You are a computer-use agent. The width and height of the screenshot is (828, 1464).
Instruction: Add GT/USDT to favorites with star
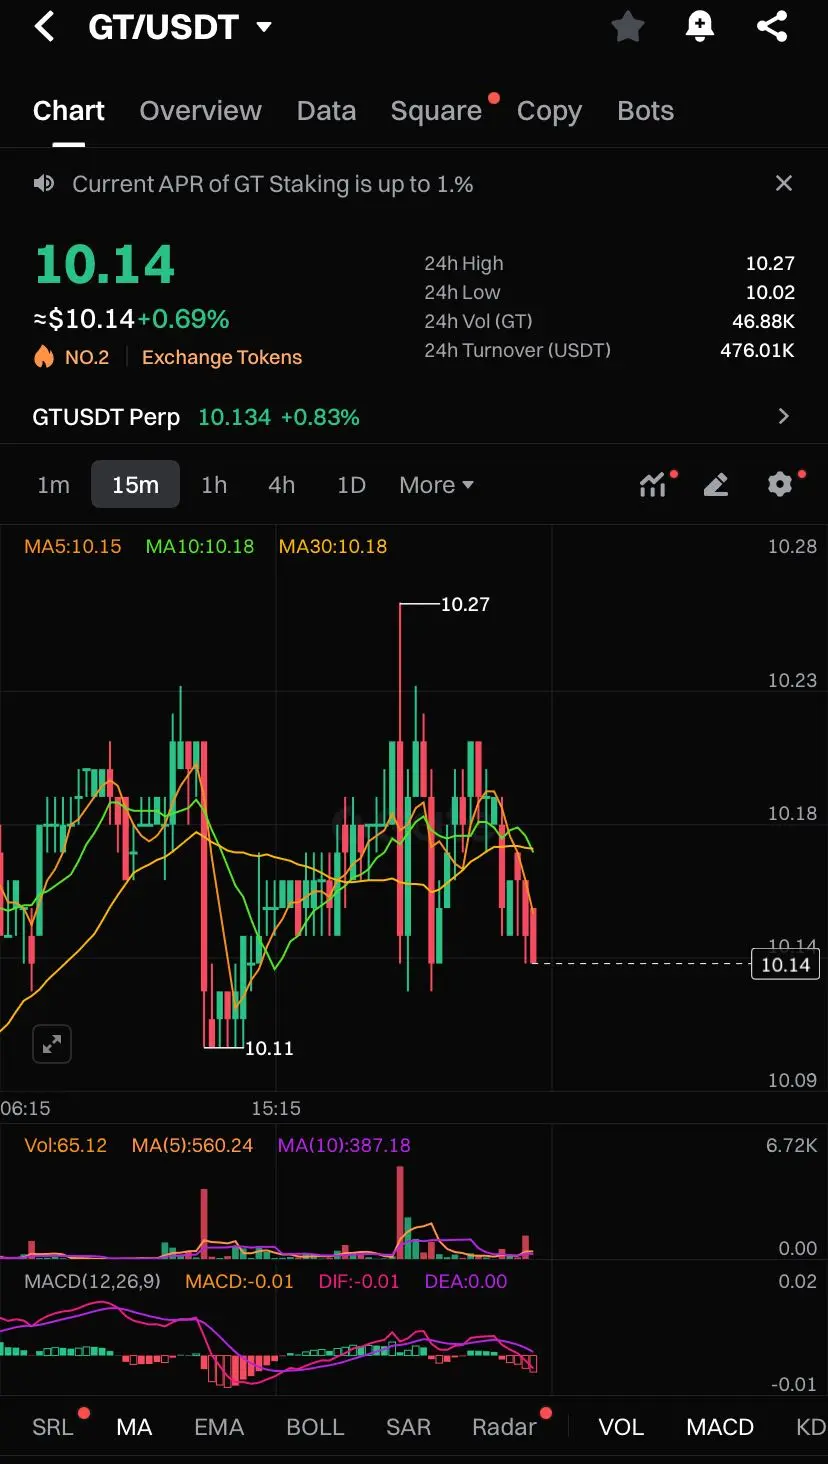pyautogui.click(x=628, y=27)
